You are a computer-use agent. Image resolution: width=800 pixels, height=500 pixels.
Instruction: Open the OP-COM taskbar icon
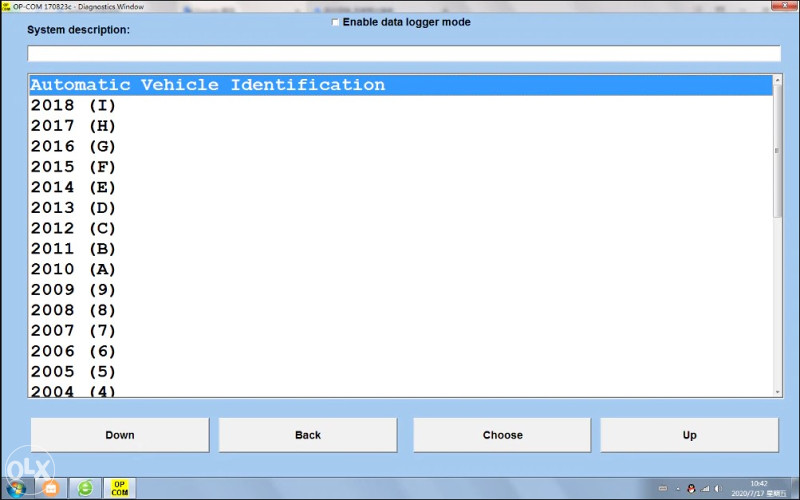[x=119, y=488]
